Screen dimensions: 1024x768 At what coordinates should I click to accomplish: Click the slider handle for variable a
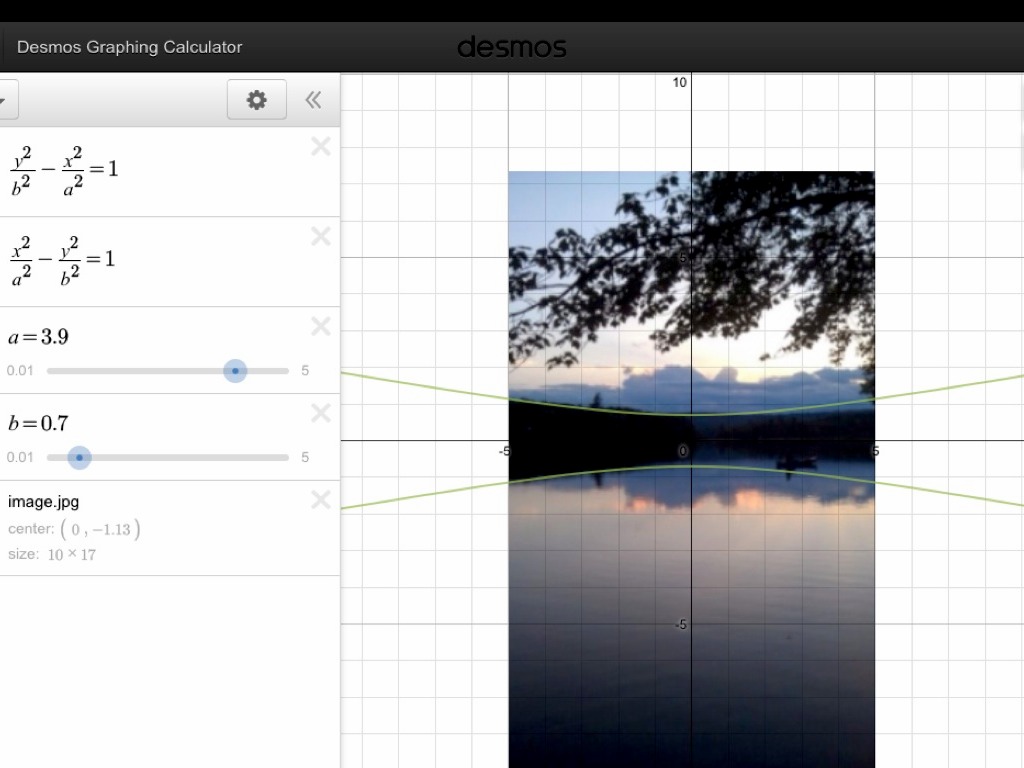tap(235, 371)
